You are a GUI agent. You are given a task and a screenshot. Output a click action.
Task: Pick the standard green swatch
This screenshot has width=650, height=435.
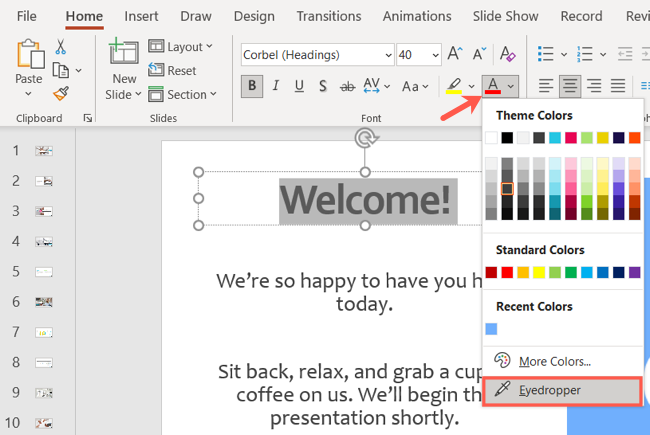point(571,272)
